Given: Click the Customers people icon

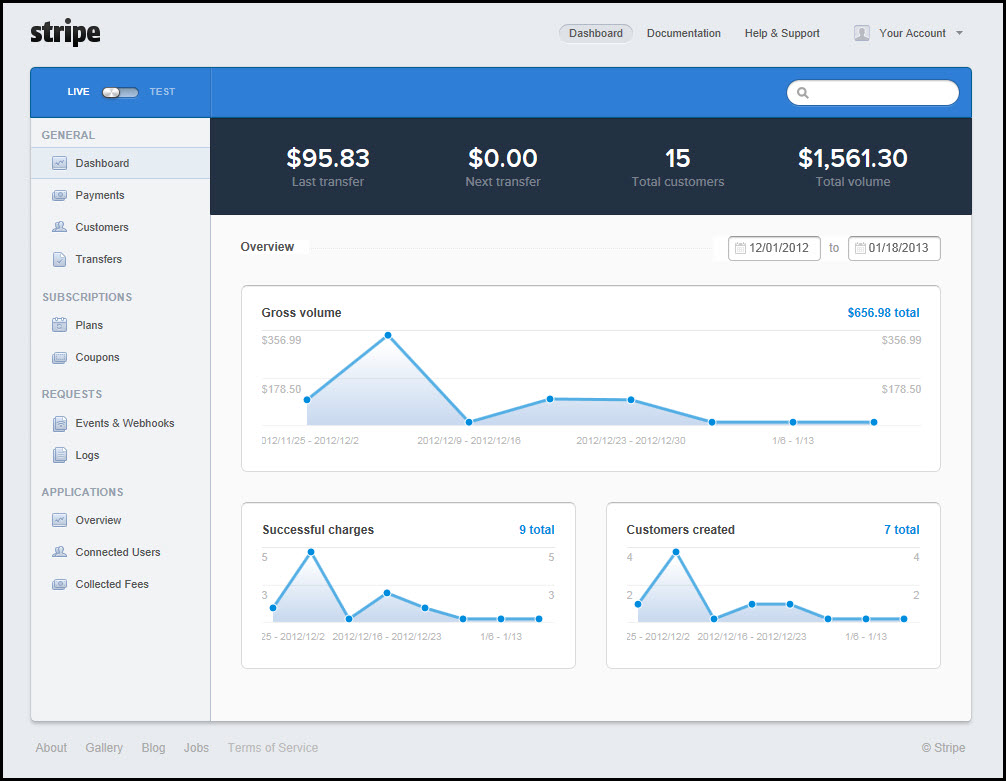Looking at the screenshot, I should click(x=59, y=227).
